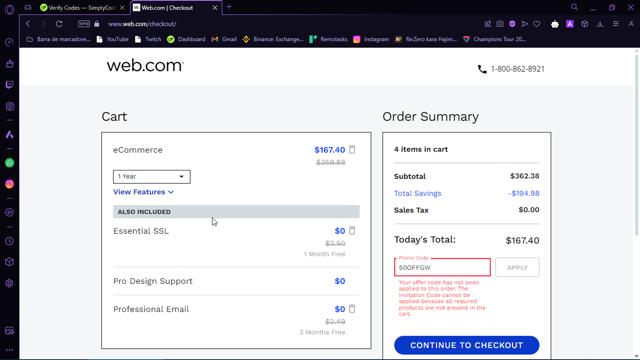
Task: Open the Barra de marcadores bookmarks folder
Action: pos(58,39)
